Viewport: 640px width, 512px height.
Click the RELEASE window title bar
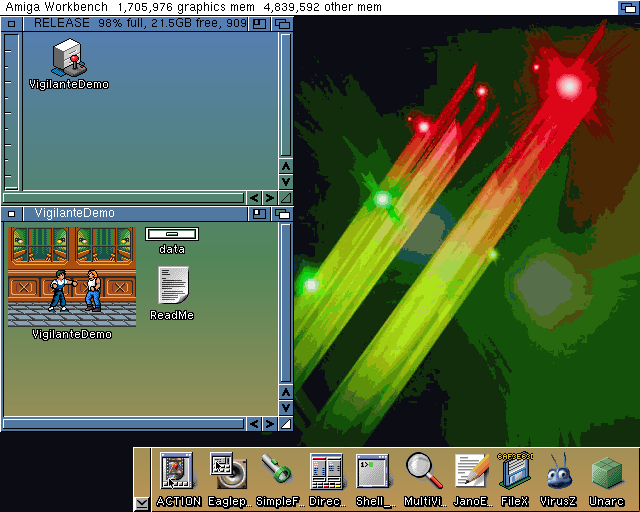136,24
